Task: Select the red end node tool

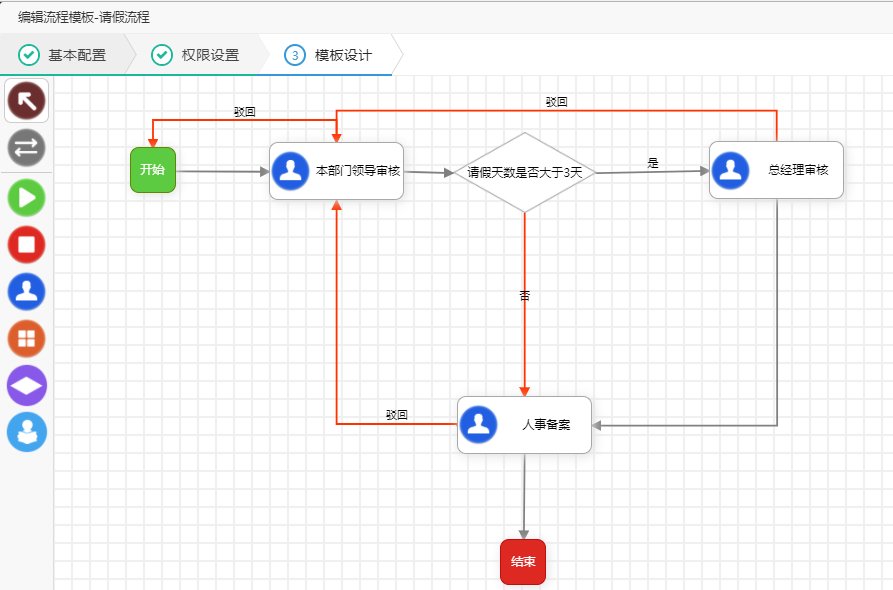Action: (26, 245)
